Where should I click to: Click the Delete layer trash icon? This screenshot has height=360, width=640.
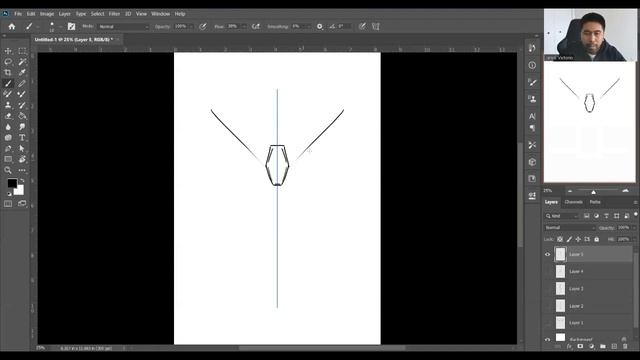coord(625,347)
